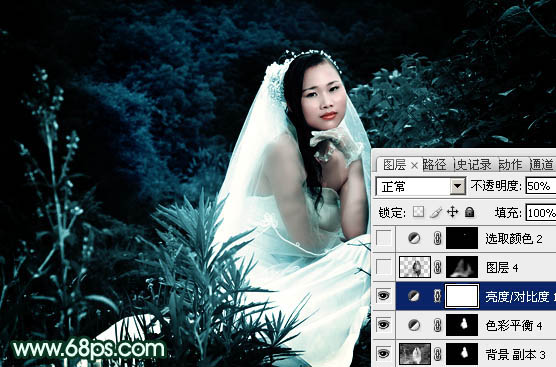556x367 pixels.
Task: Select the 图层 4 layer thumbnail
Action: (415, 267)
